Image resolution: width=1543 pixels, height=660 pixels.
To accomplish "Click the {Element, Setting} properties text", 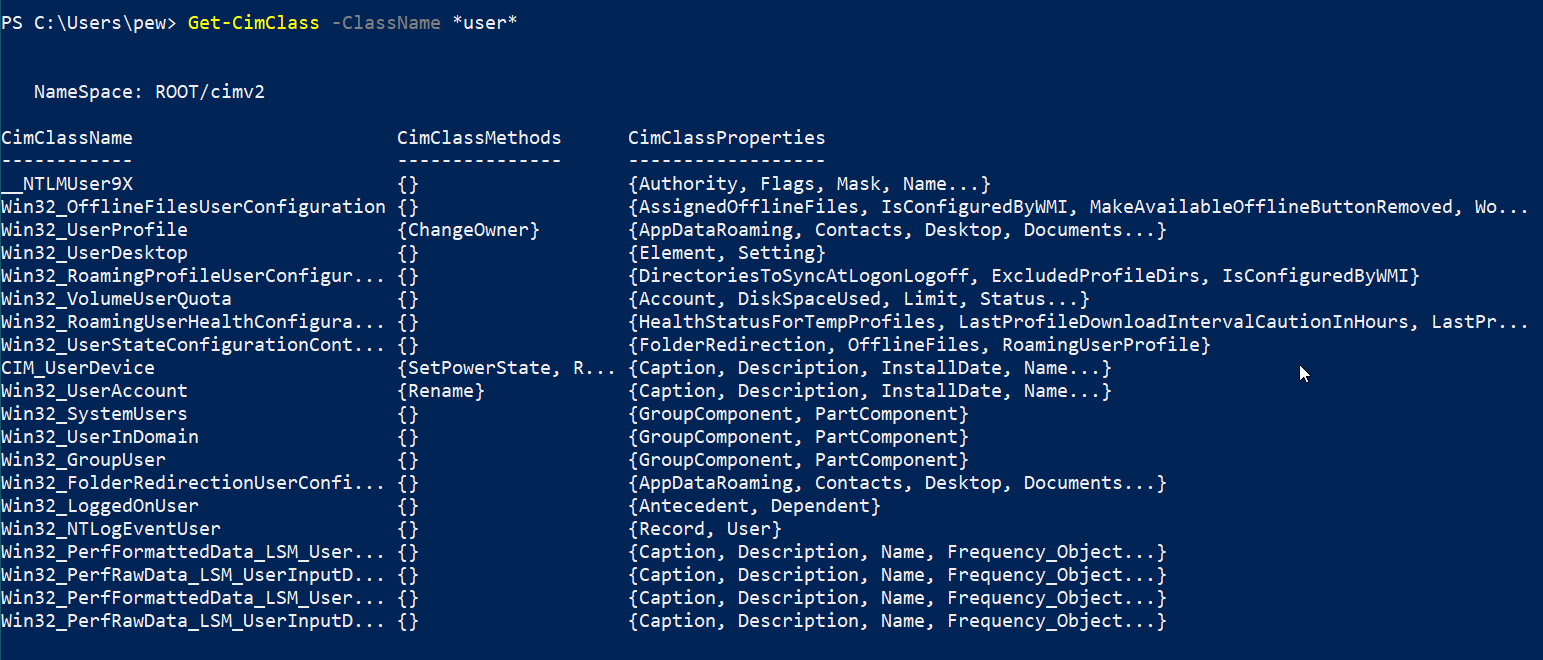I will pyautogui.click(x=727, y=253).
